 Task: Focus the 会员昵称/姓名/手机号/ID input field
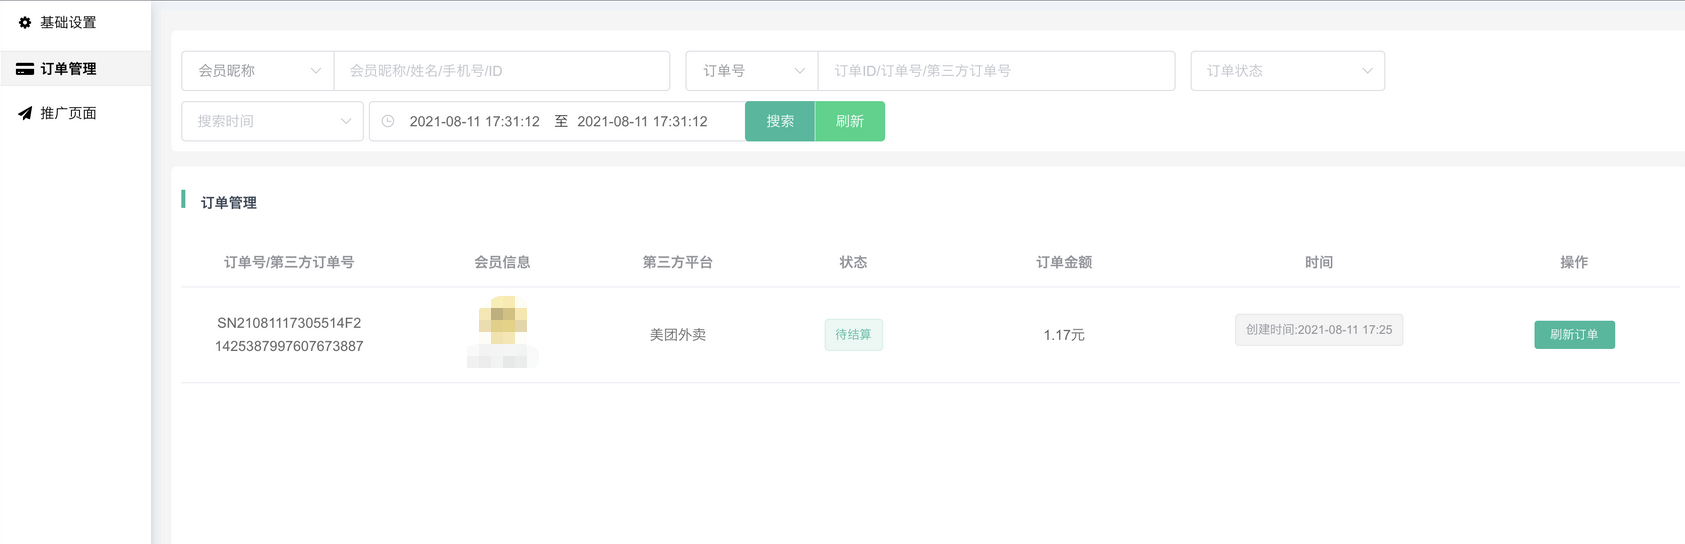click(502, 71)
